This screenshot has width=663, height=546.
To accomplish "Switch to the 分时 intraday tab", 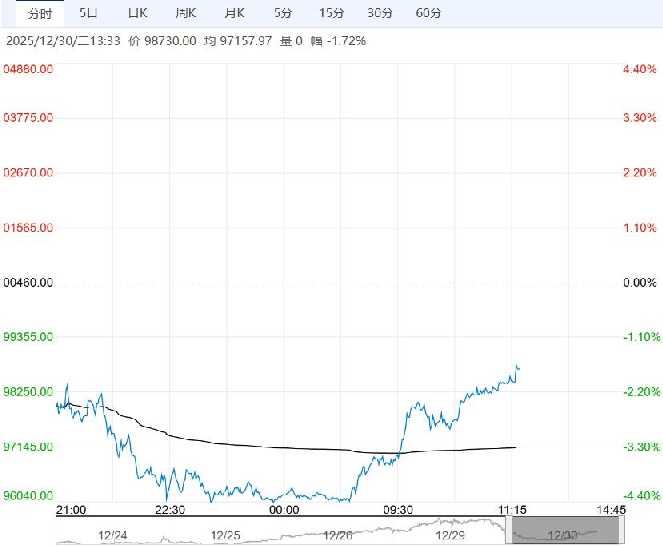I will tap(38, 13).
